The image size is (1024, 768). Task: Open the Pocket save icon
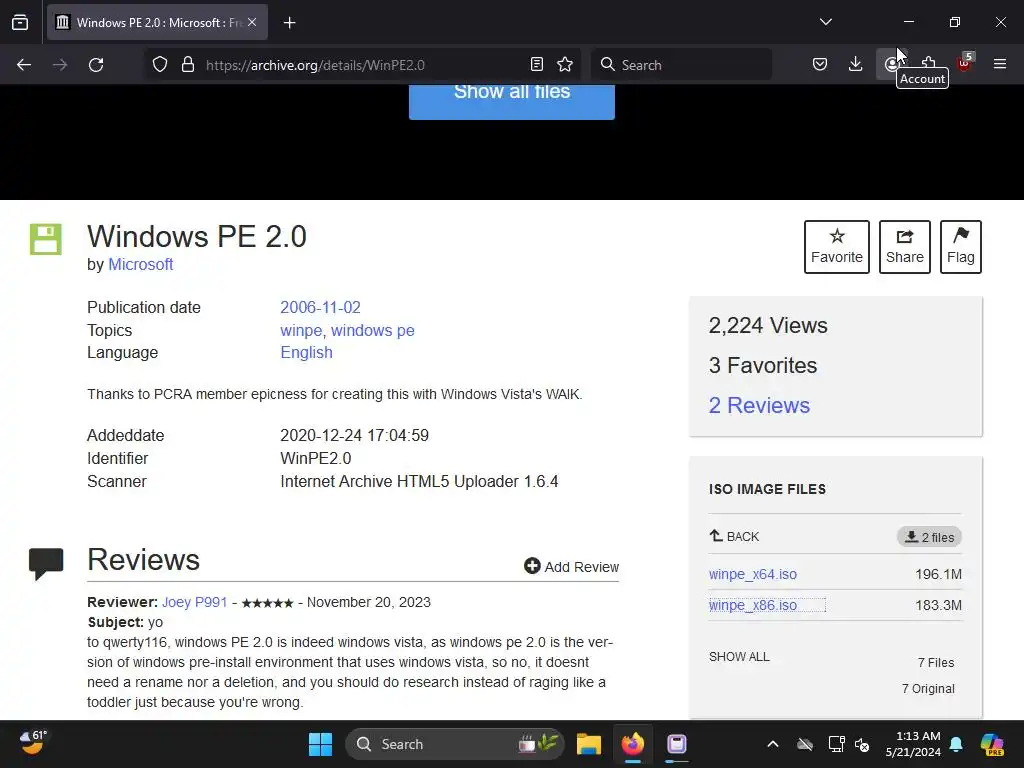click(x=820, y=64)
